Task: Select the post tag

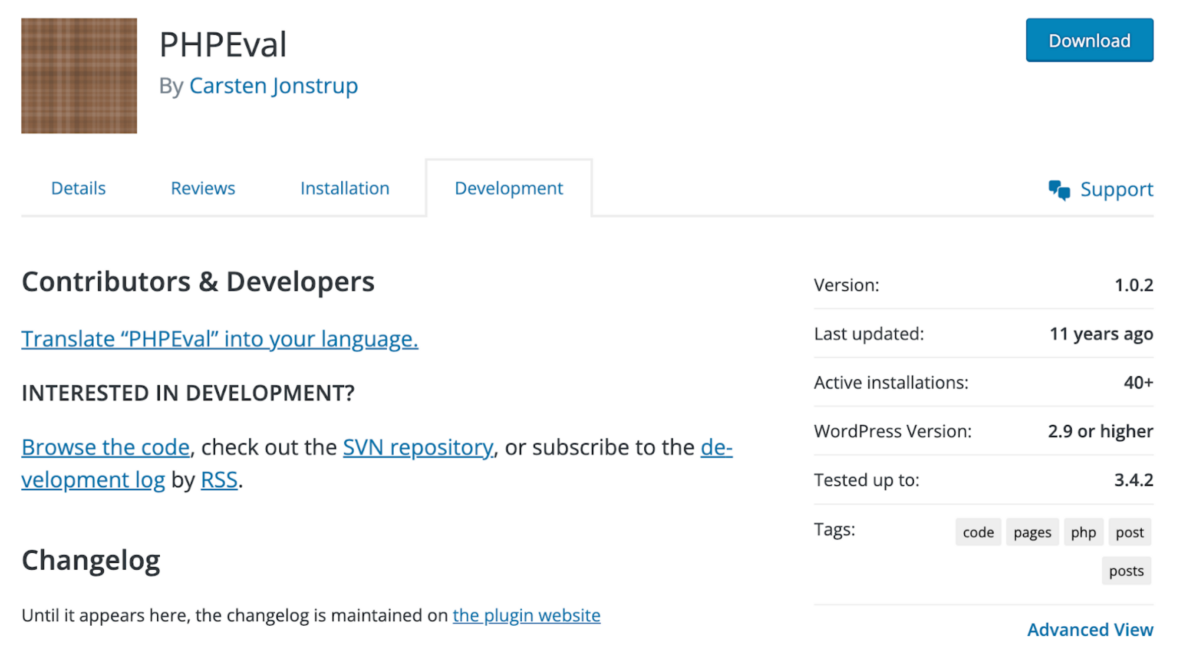Action: (1129, 531)
